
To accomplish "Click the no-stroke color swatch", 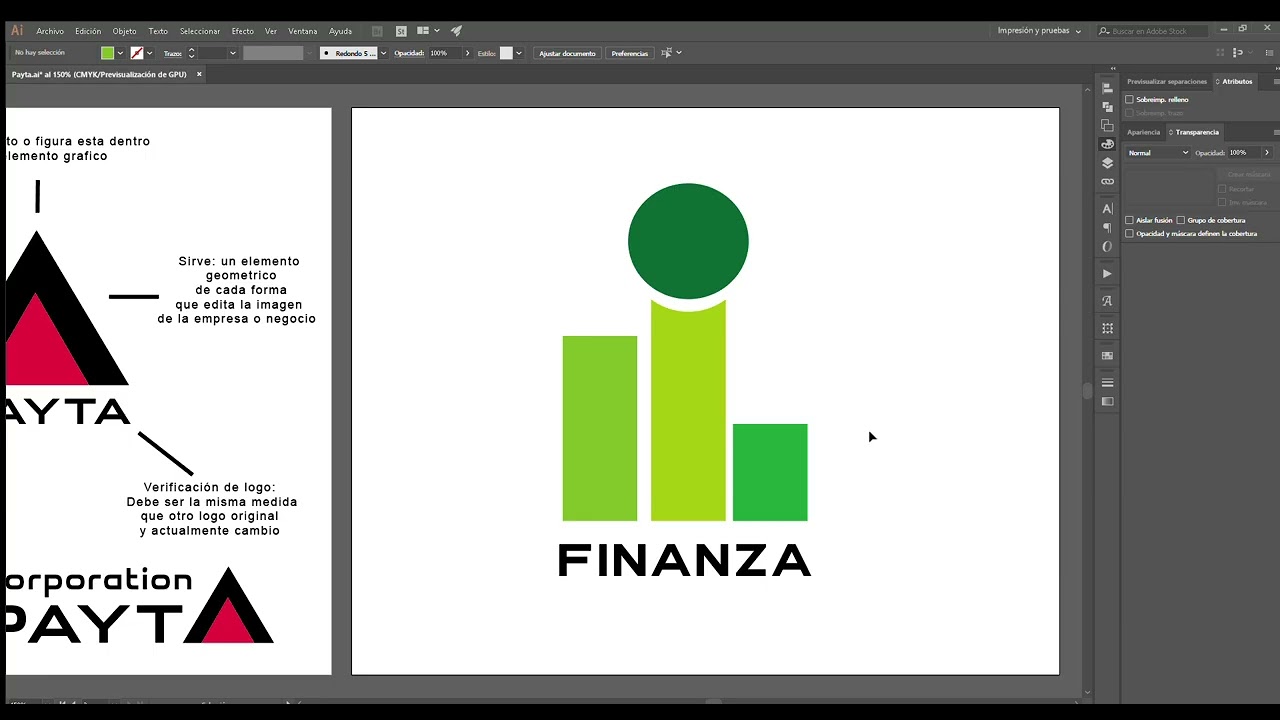I will (137, 53).
